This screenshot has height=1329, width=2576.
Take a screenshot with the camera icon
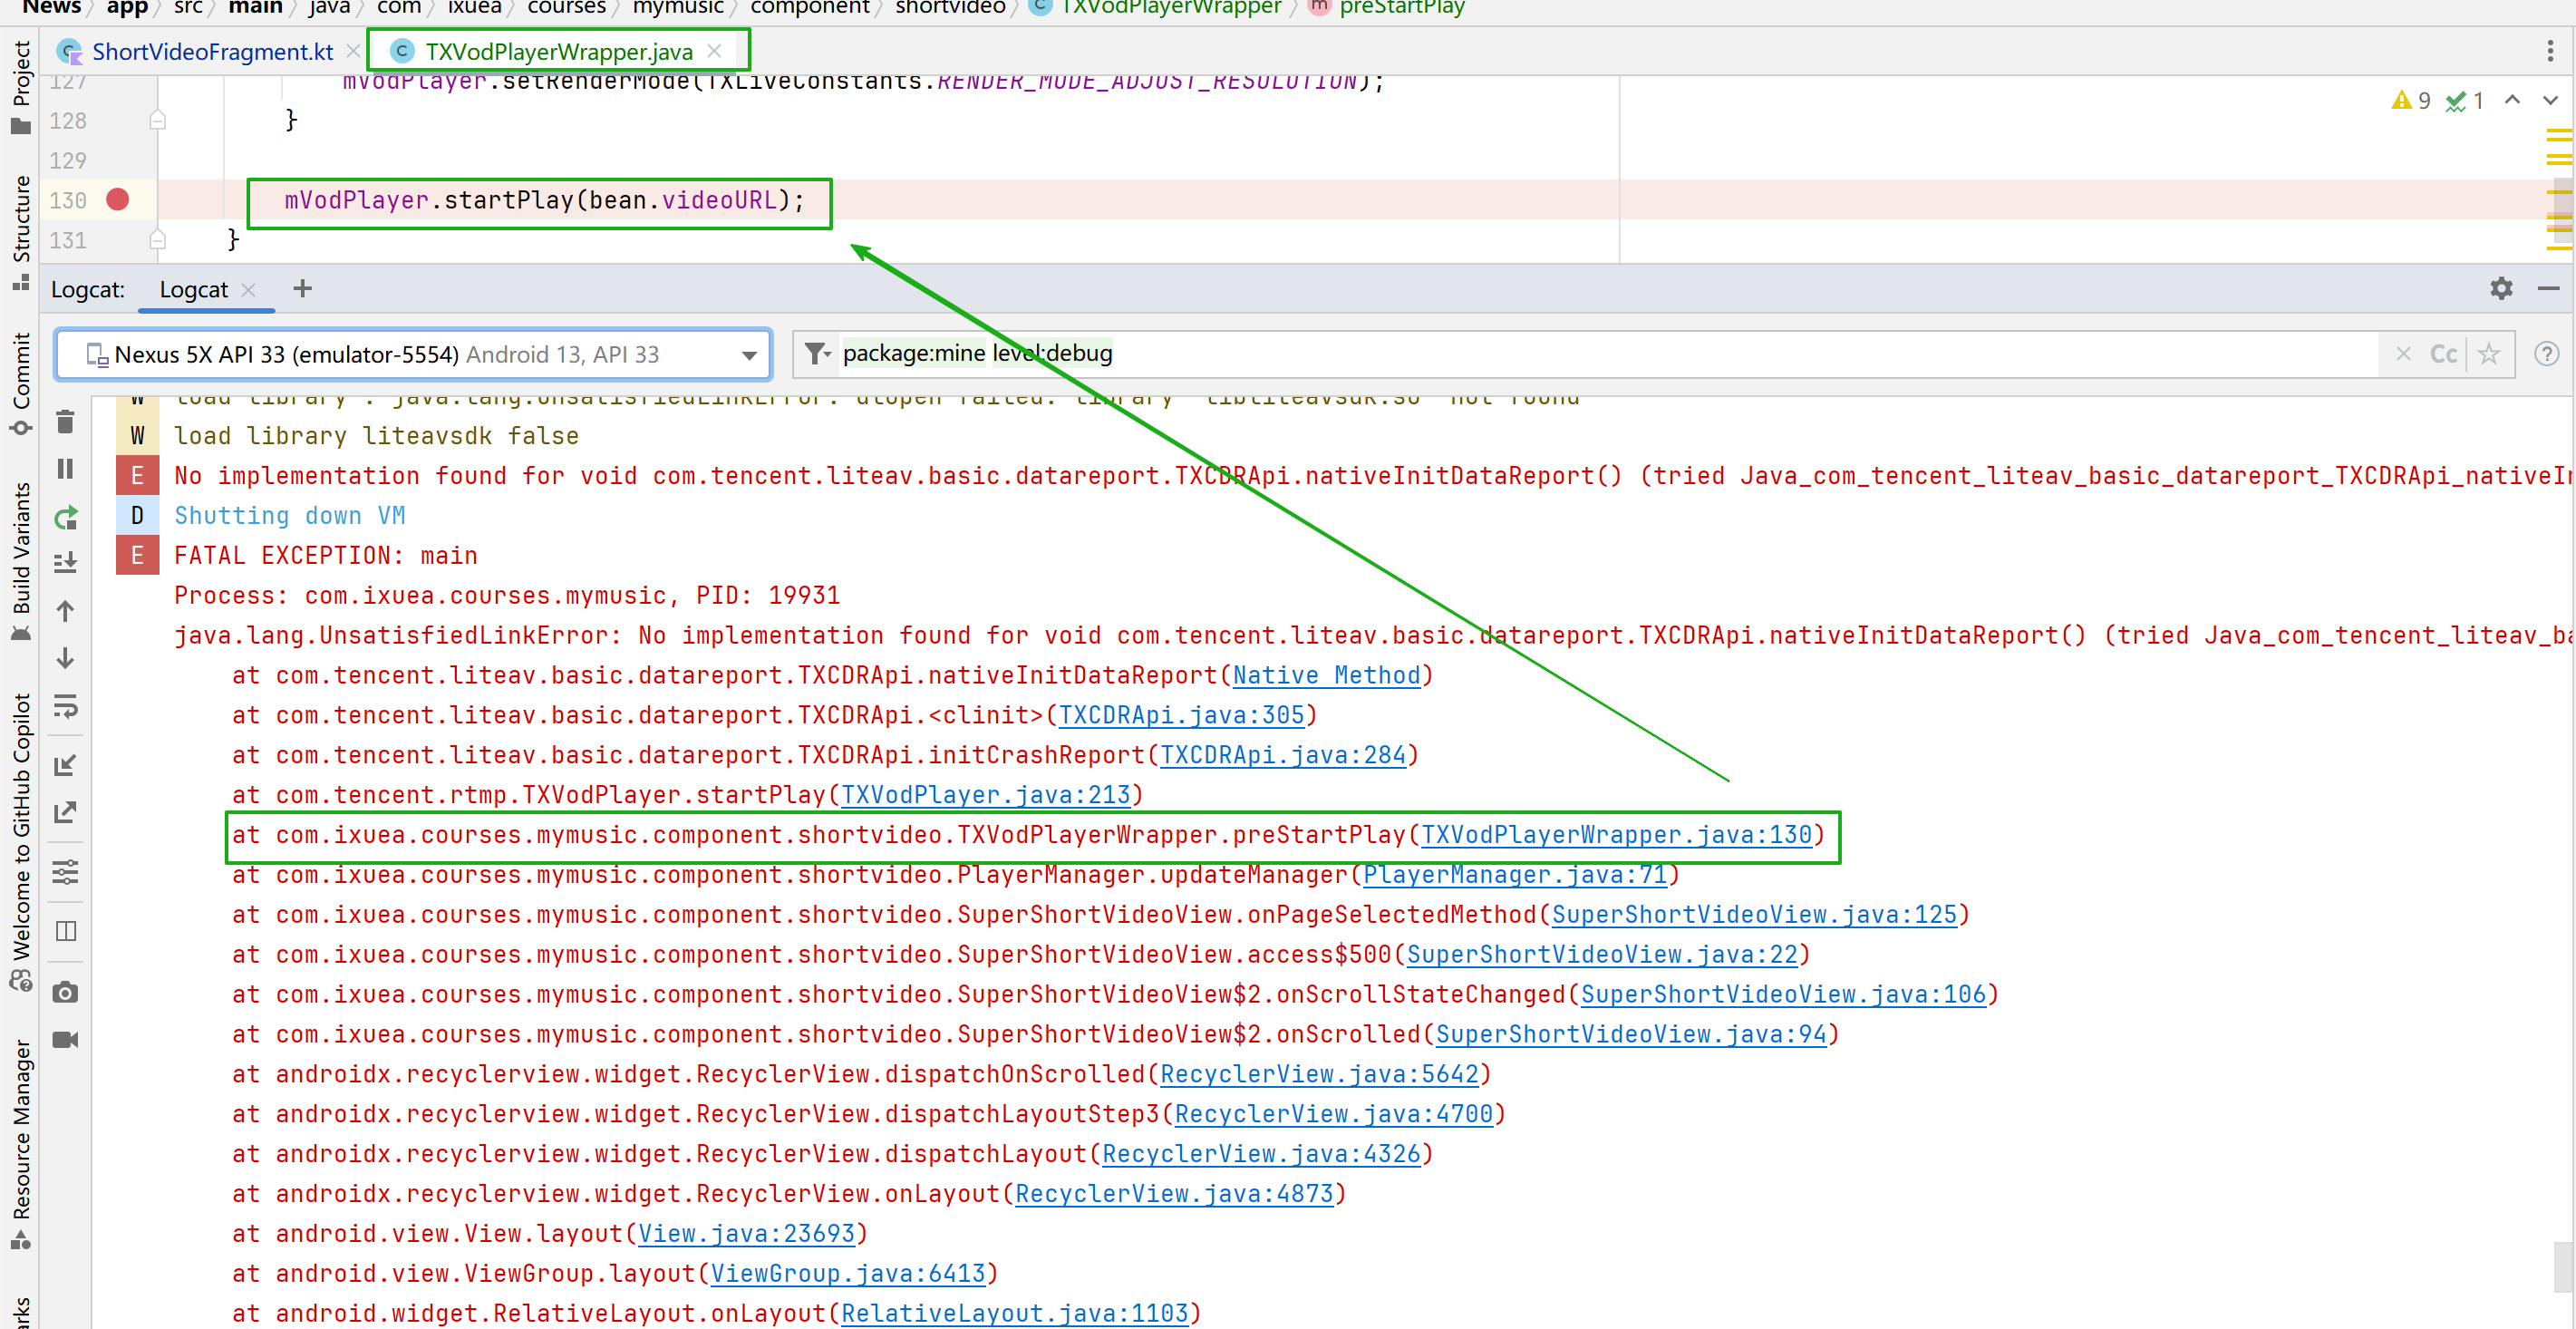pos(65,993)
